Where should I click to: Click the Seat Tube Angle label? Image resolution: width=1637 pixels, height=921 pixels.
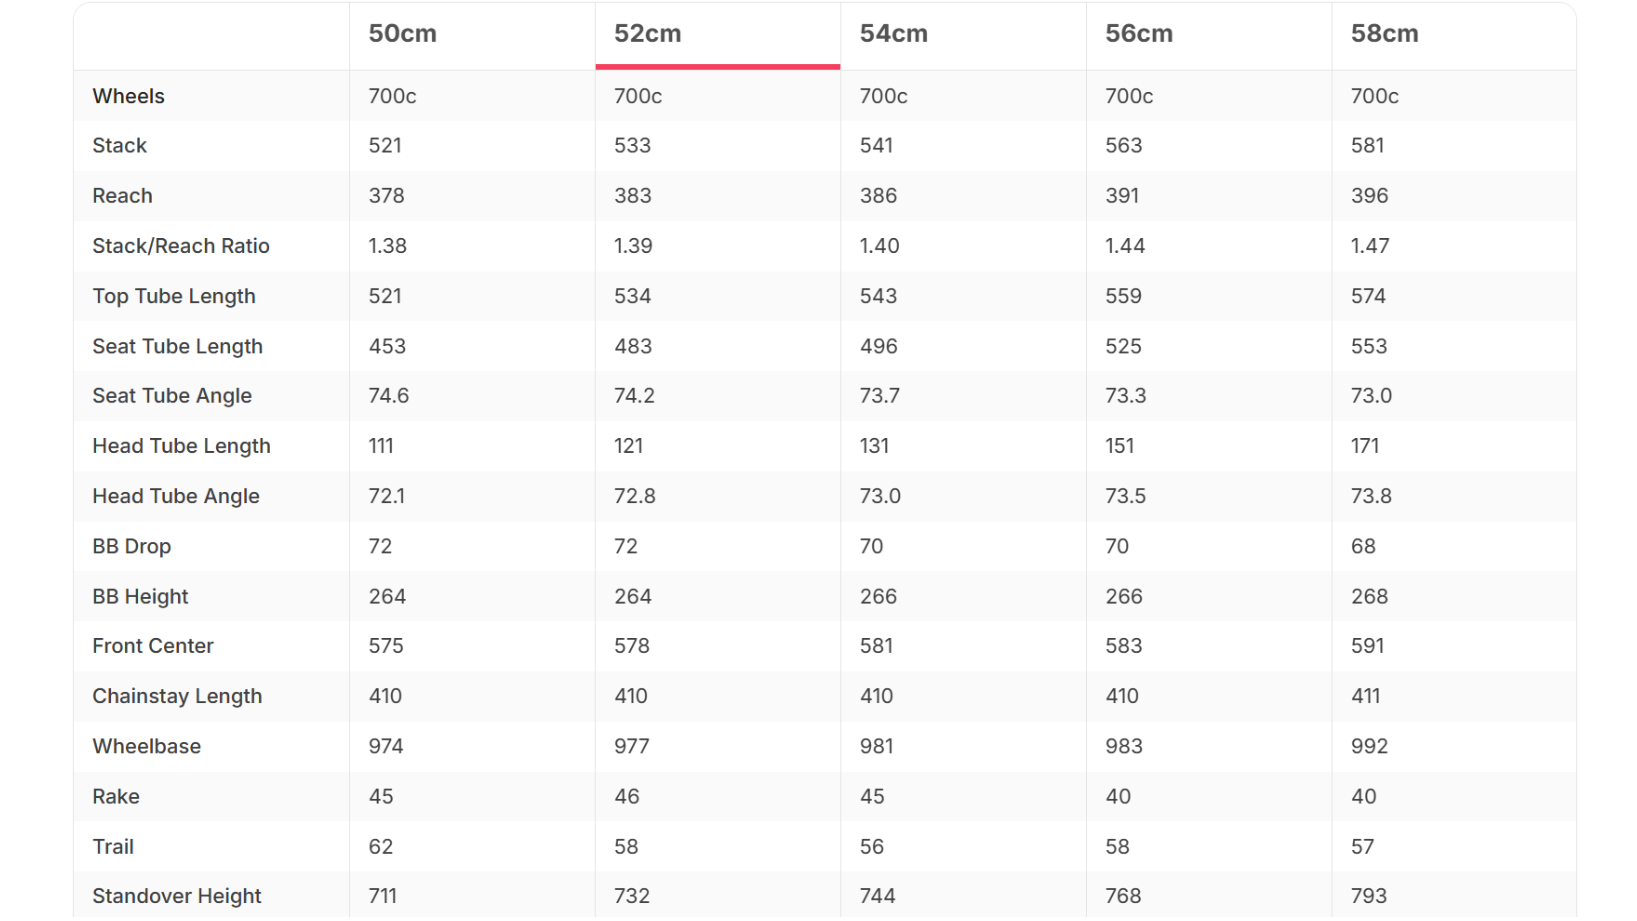tap(172, 396)
